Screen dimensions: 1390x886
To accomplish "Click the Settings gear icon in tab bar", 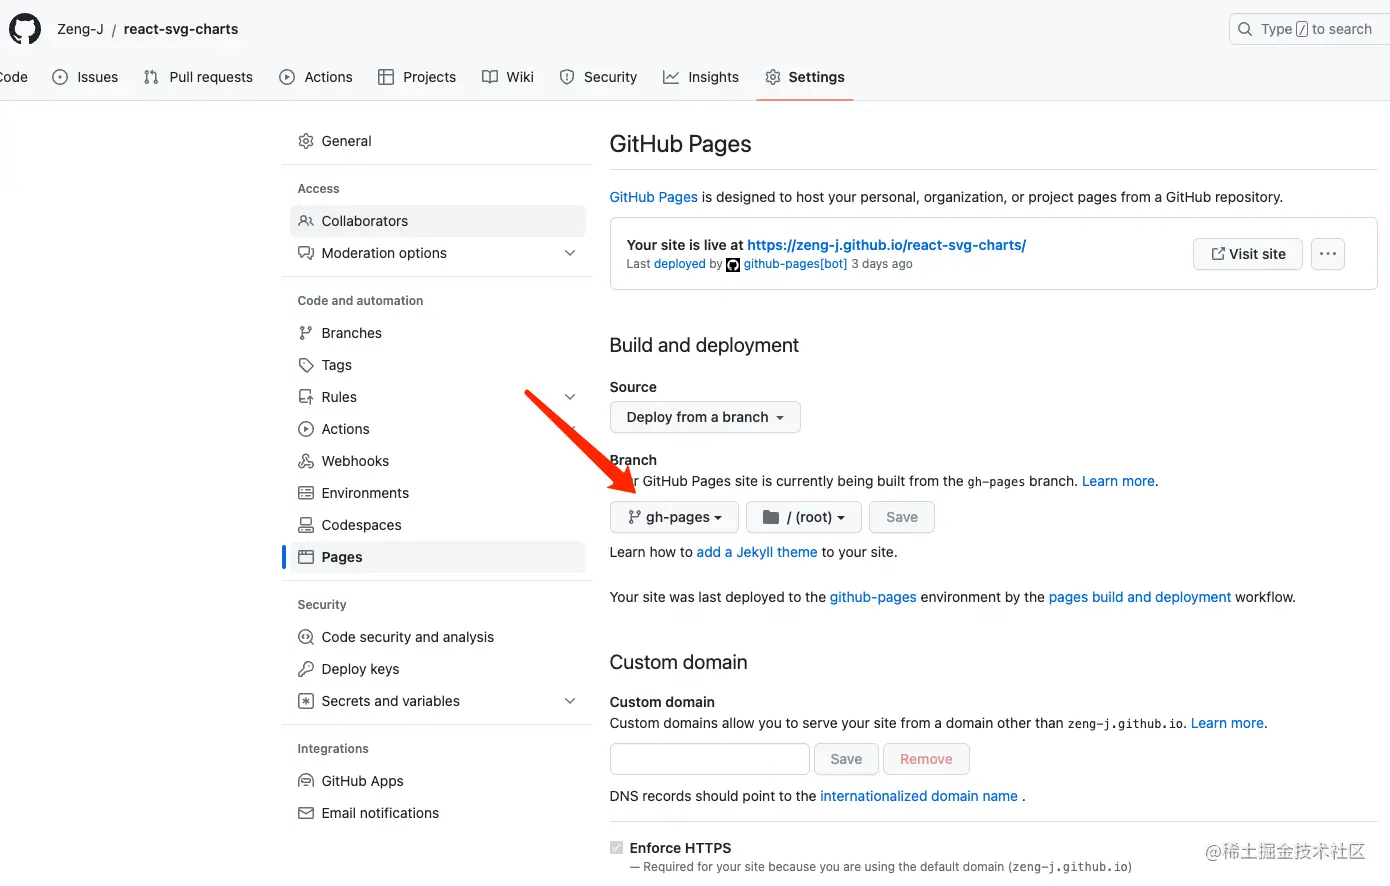I will coord(773,77).
